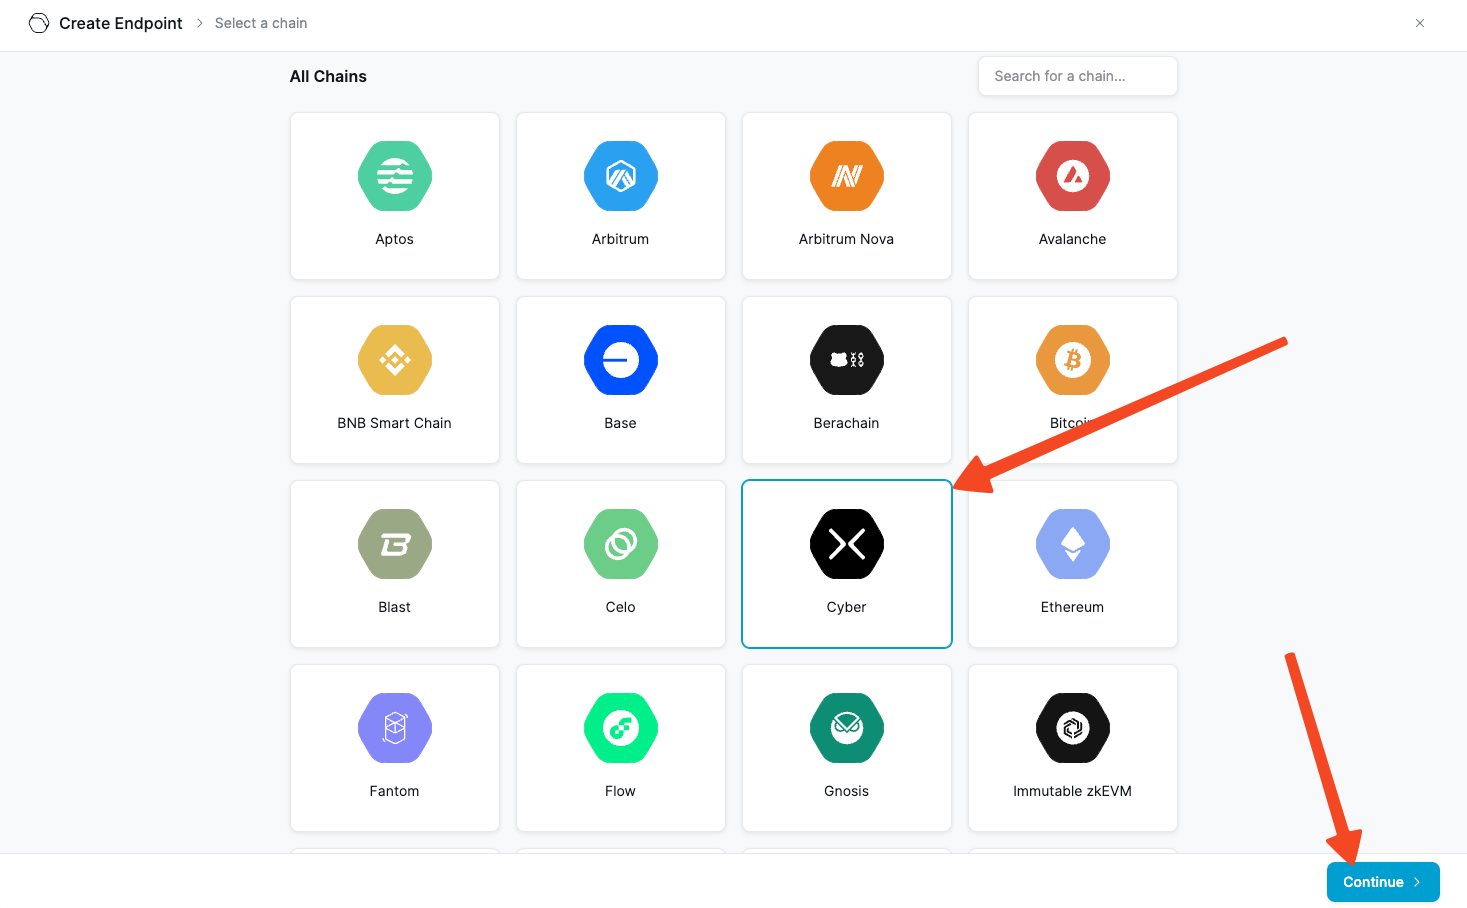Image resolution: width=1467 pixels, height=908 pixels.
Task: Select the Ethereum diamond icon
Action: pos(1073,544)
